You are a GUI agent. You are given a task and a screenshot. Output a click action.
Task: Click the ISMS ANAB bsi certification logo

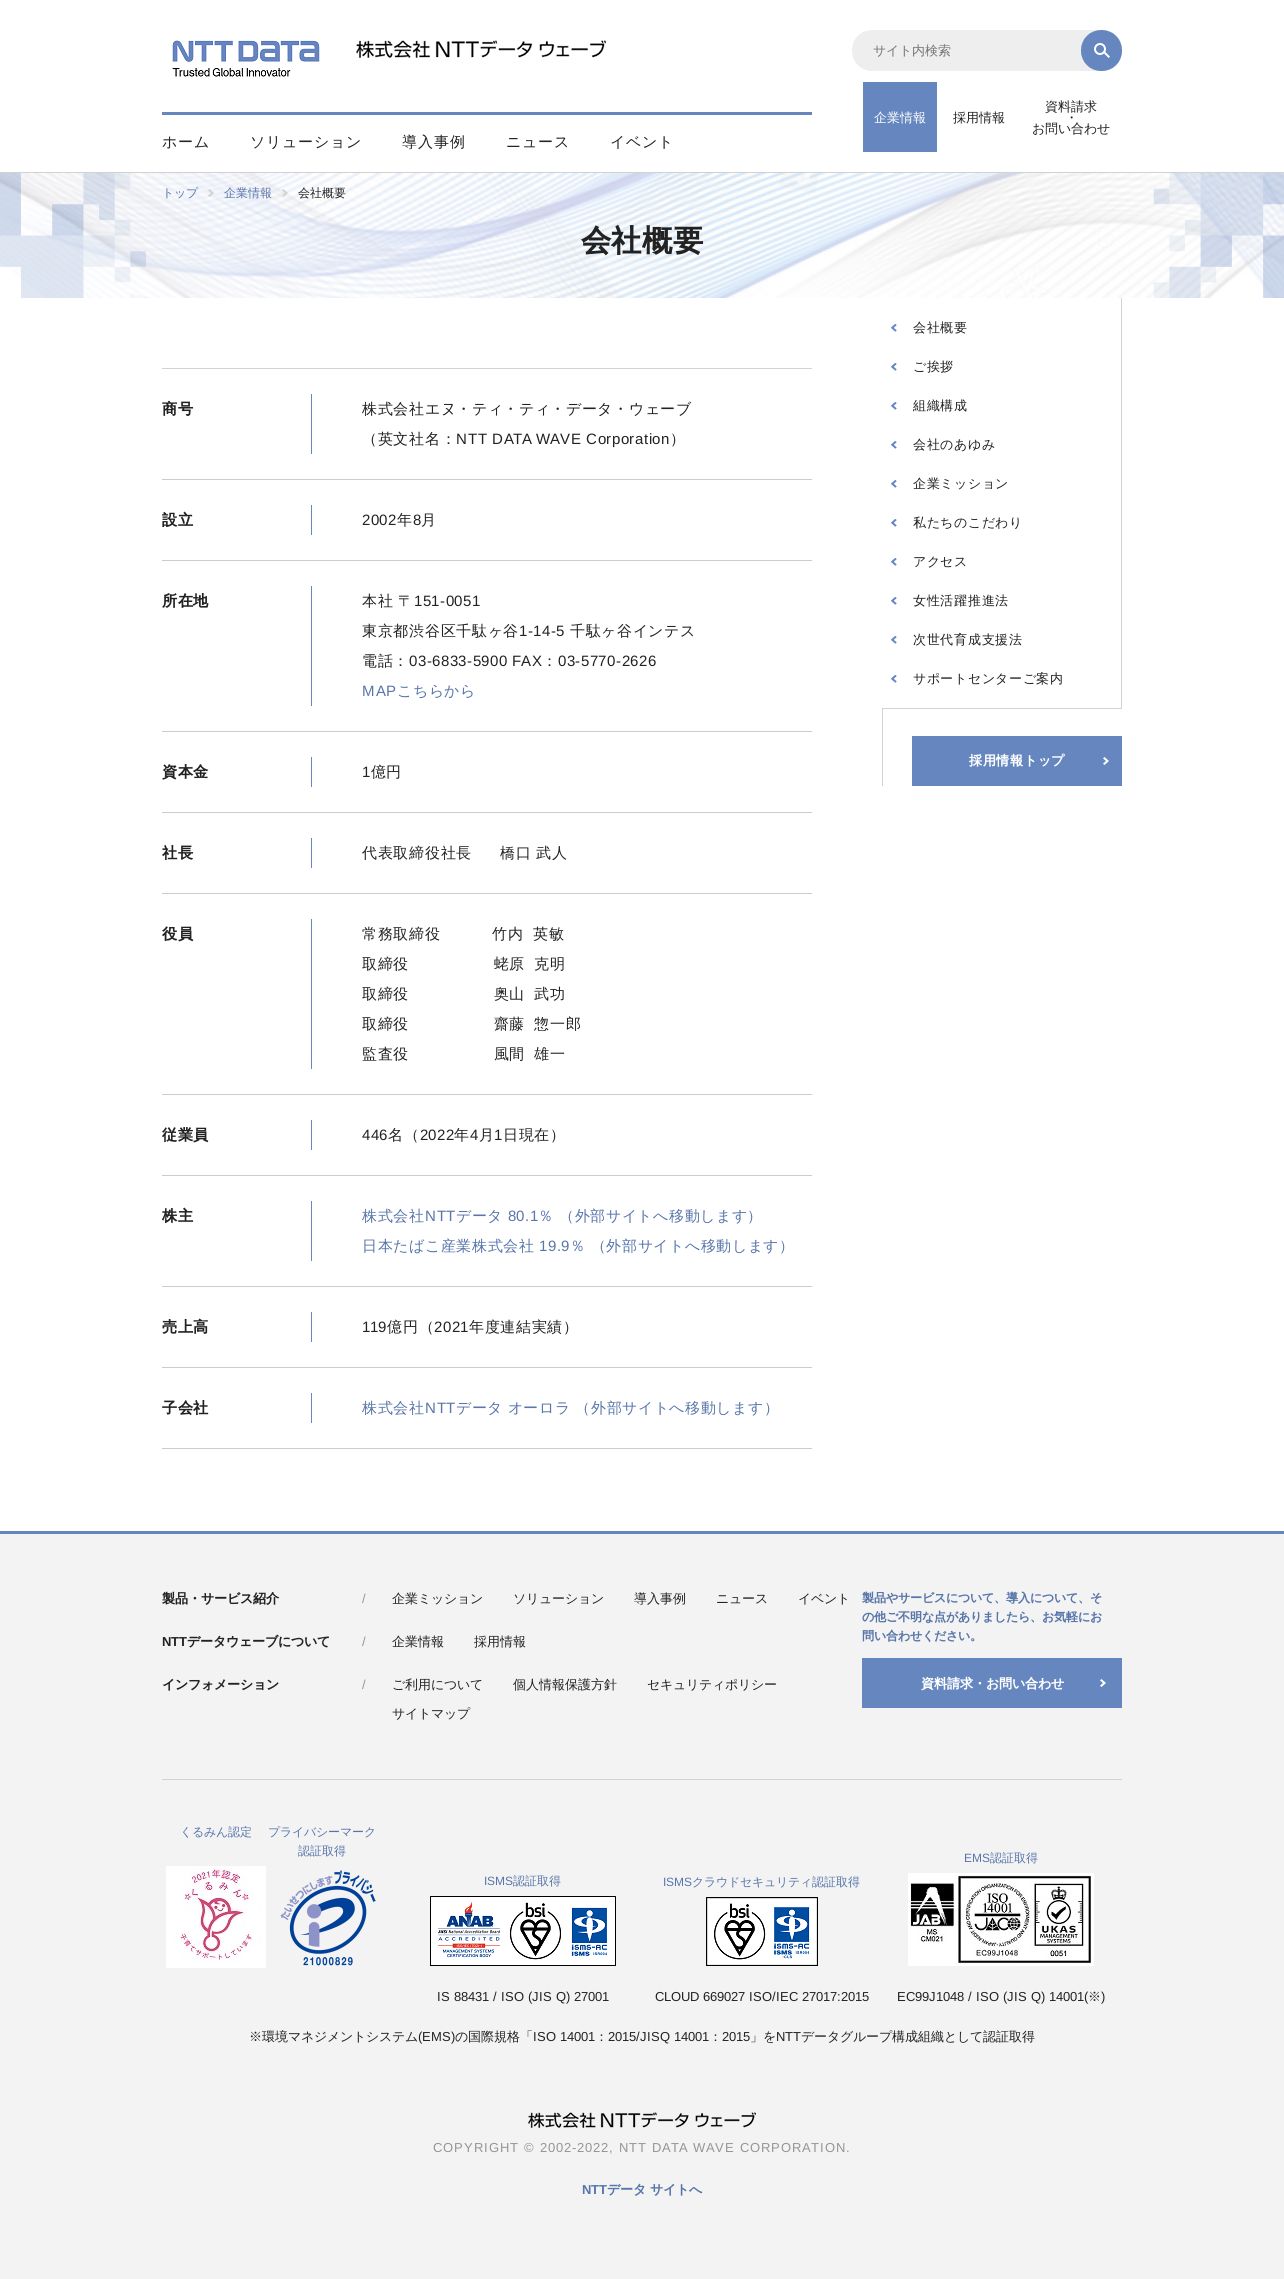tap(523, 1930)
